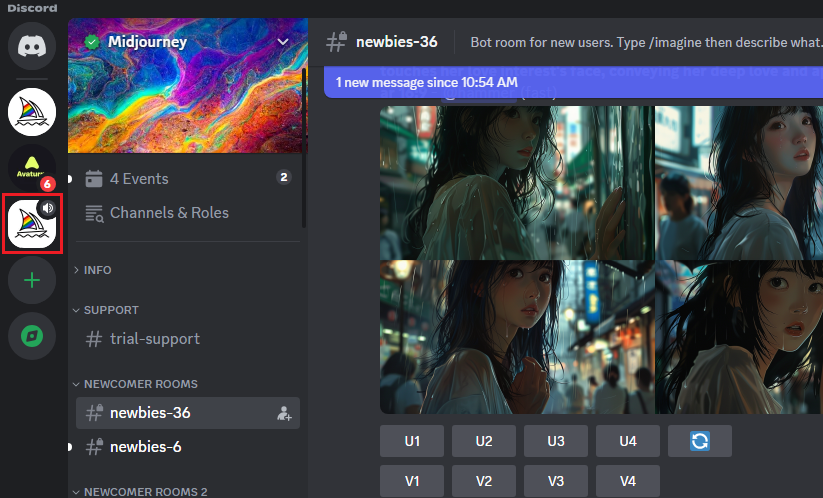Open Explore Discoverable Servers compass icon
Image resolution: width=823 pixels, height=498 pixels.
(32, 336)
